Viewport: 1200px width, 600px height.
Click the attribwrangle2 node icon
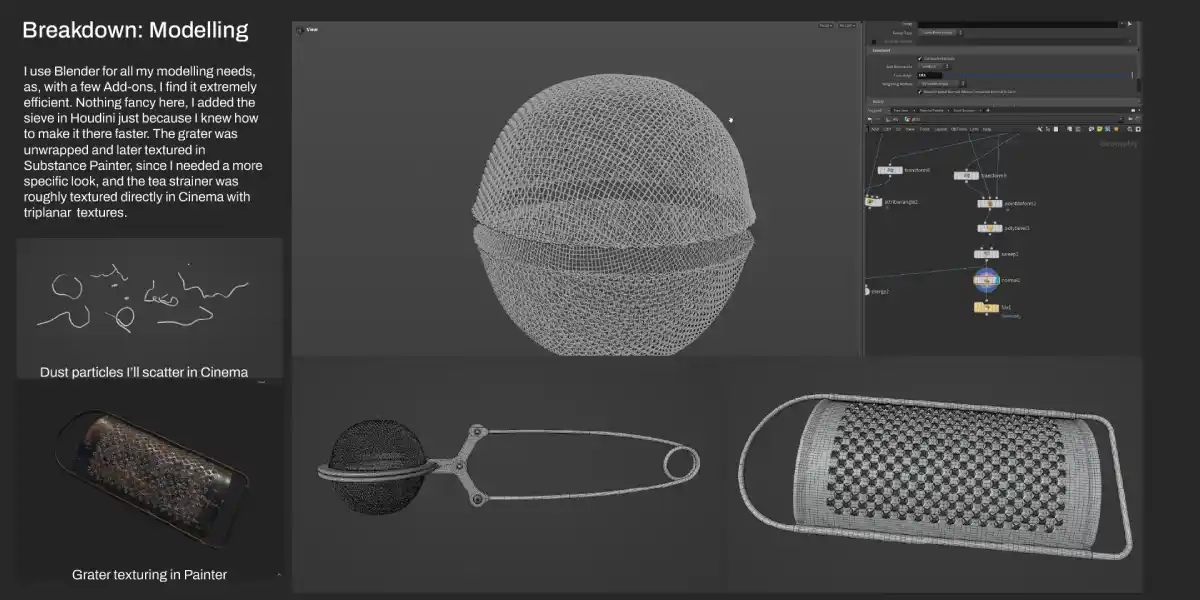point(872,201)
